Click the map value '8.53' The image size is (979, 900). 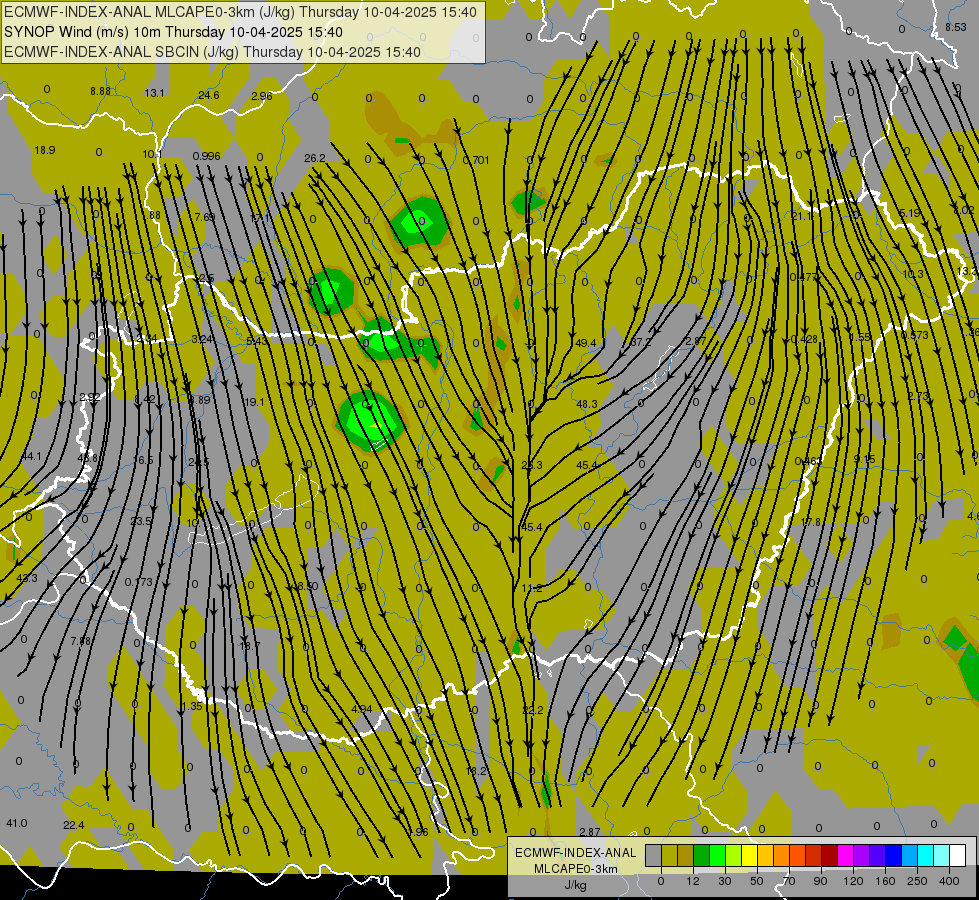click(x=955, y=27)
